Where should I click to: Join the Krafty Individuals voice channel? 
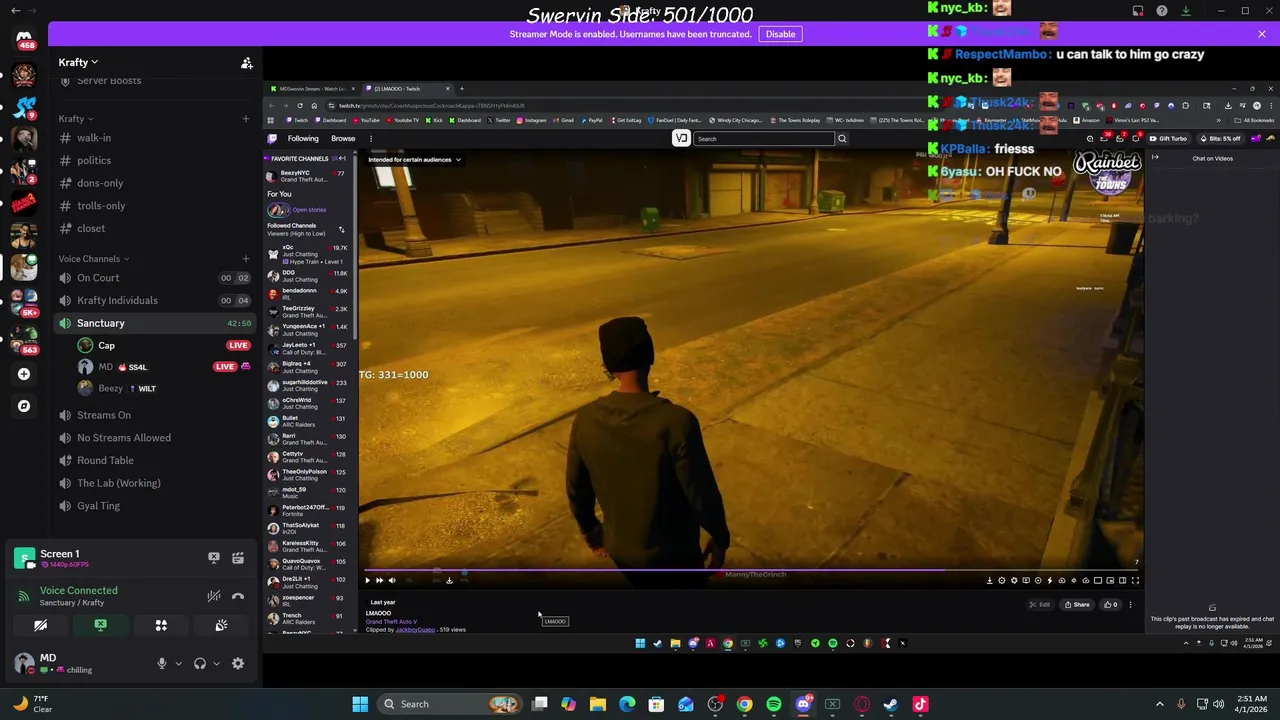155,300
